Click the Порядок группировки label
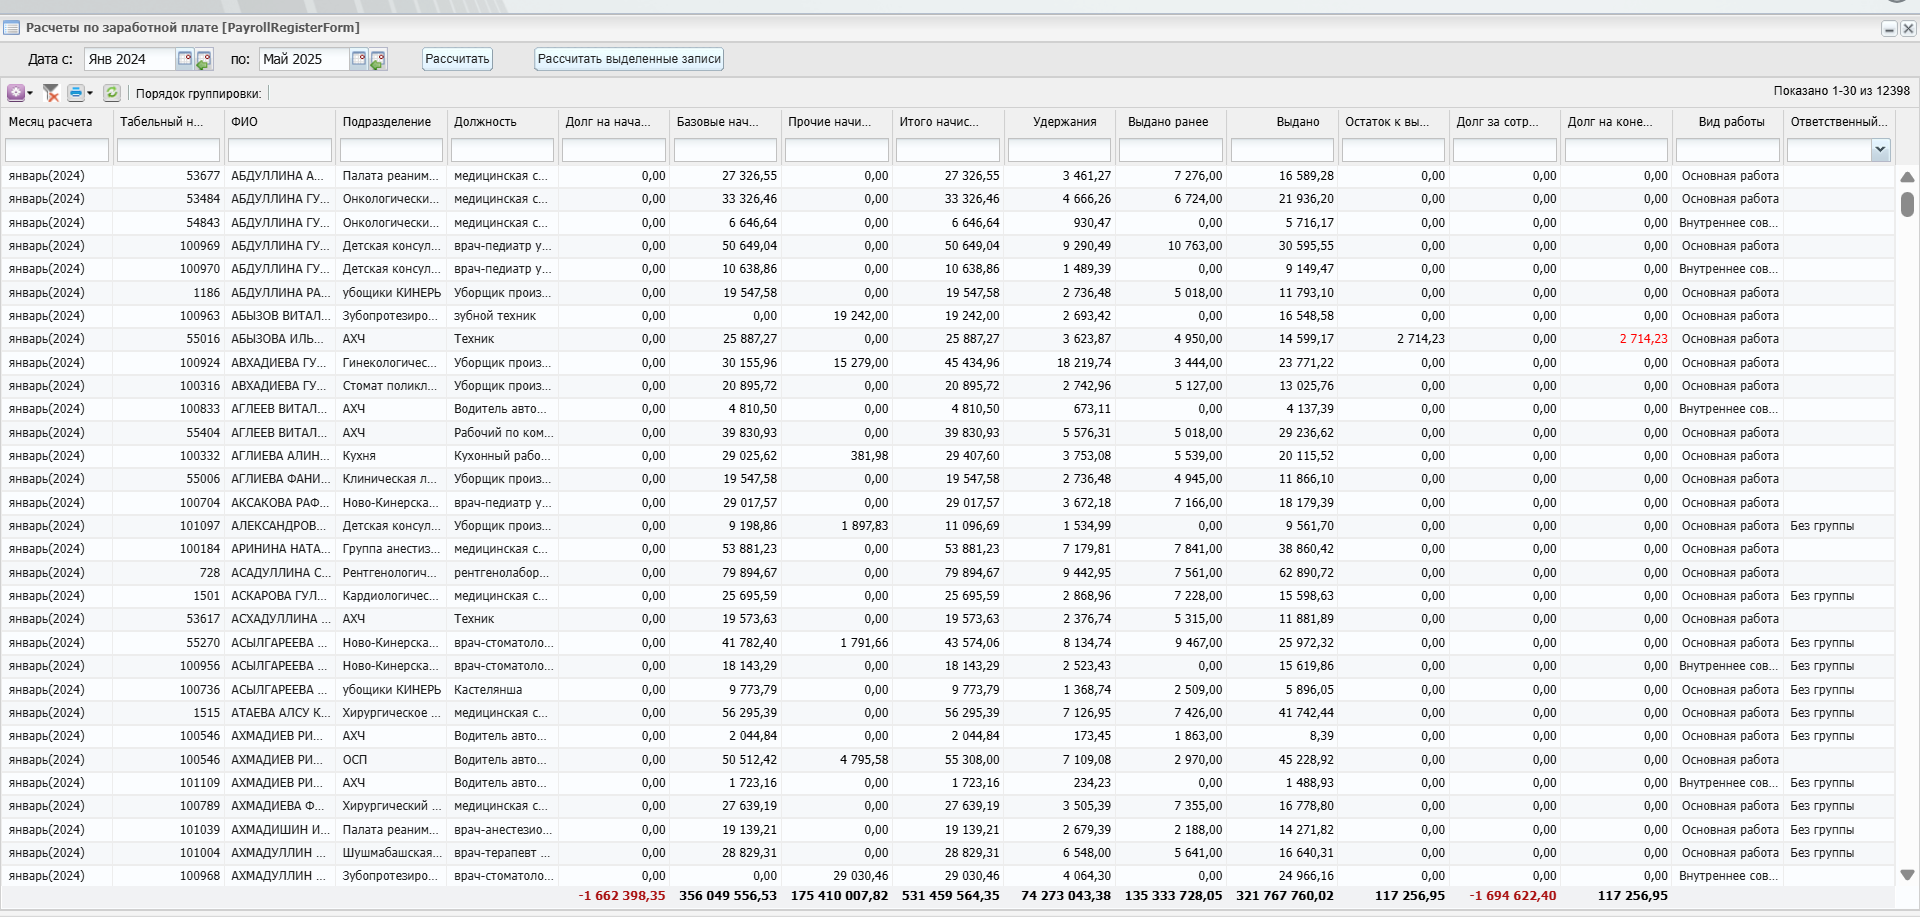 [198, 94]
